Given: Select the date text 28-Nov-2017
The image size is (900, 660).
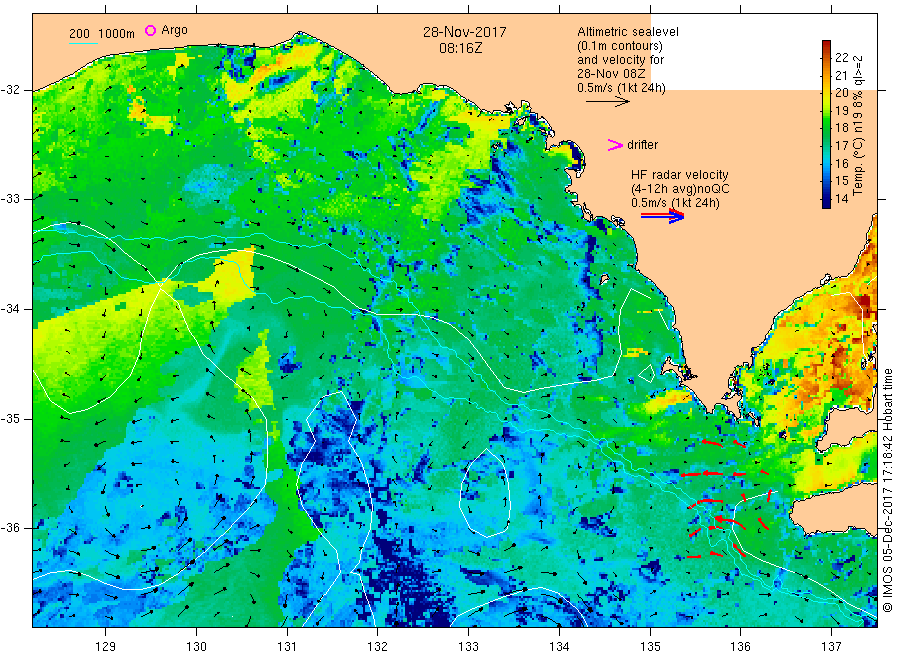Looking at the screenshot, I should [x=465, y=32].
